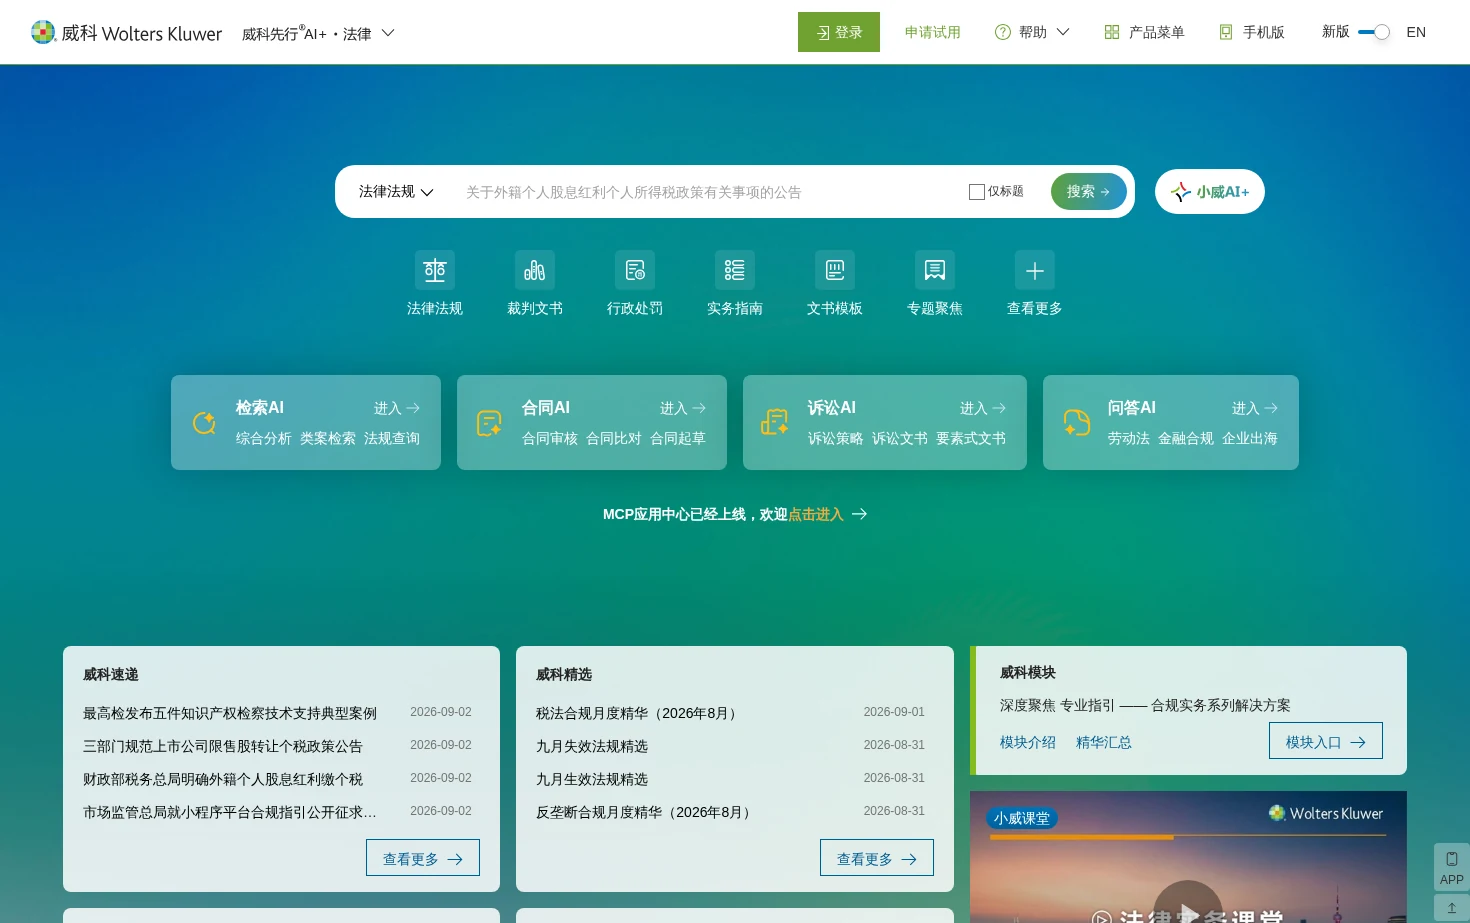Open 法律法规 category icon
The width and height of the screenshot is (1470, 923).
[435, 270]
